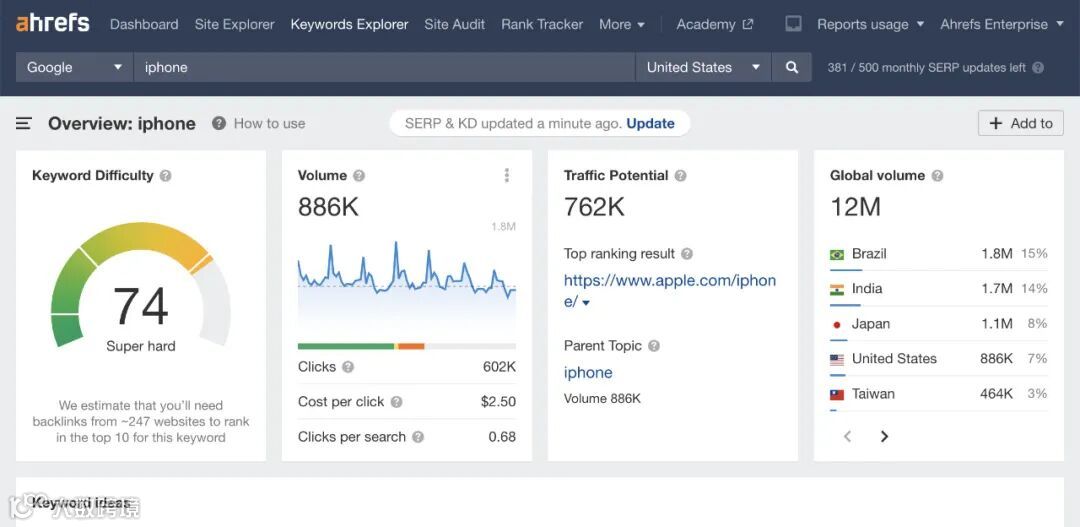Expand the More menu
Viewport: 1080px width, 527px height.
coord(622,24)
